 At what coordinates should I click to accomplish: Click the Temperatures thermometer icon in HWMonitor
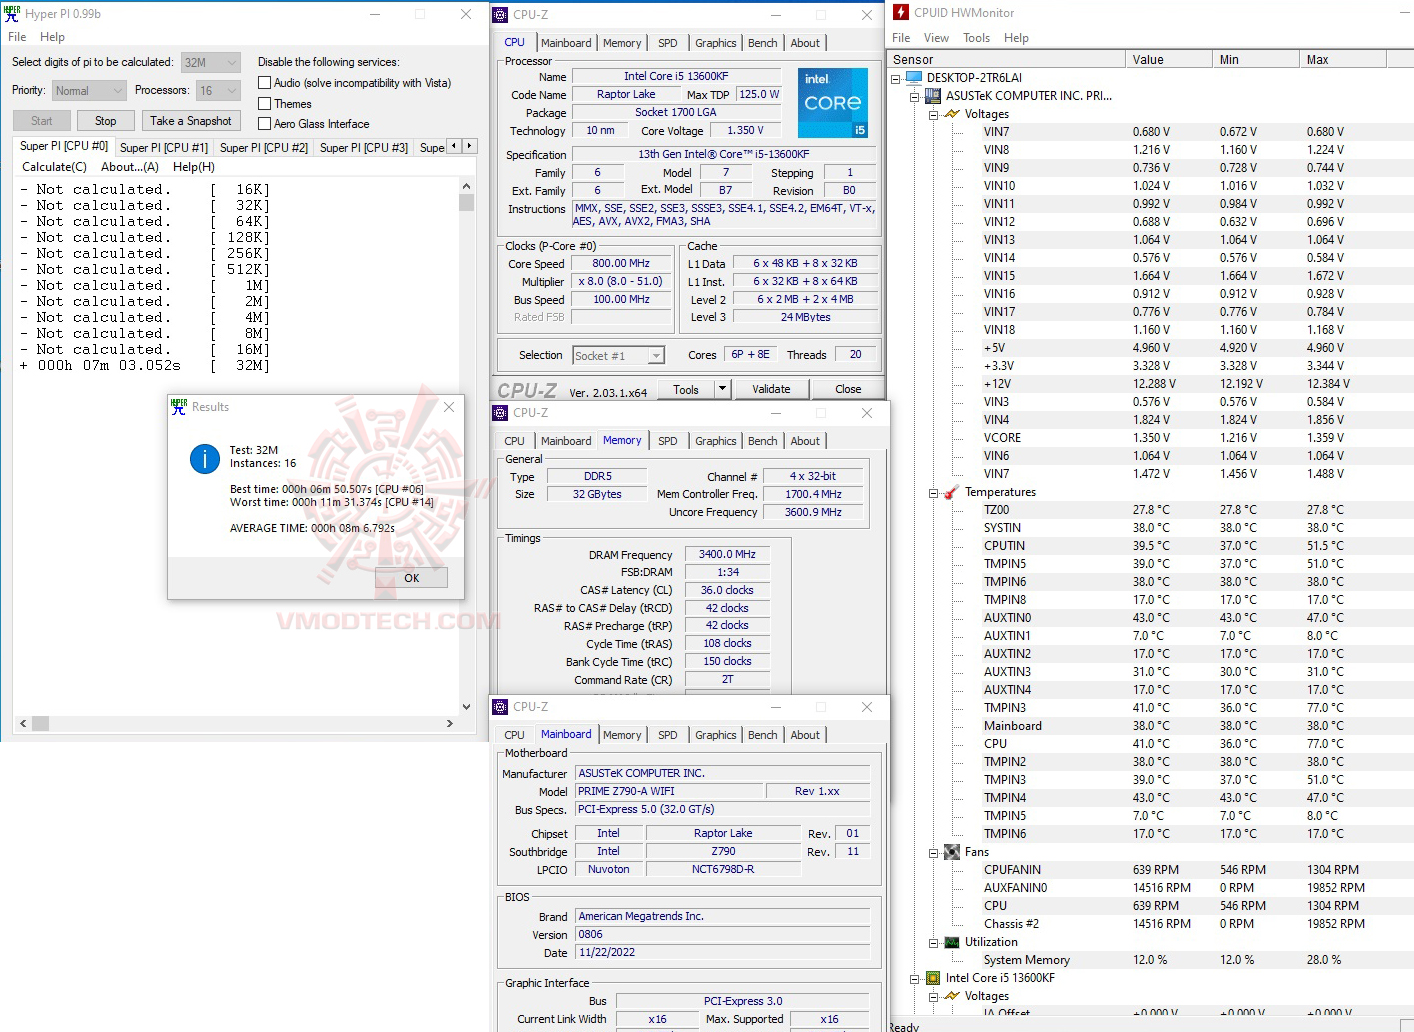(x=950, y=491)
